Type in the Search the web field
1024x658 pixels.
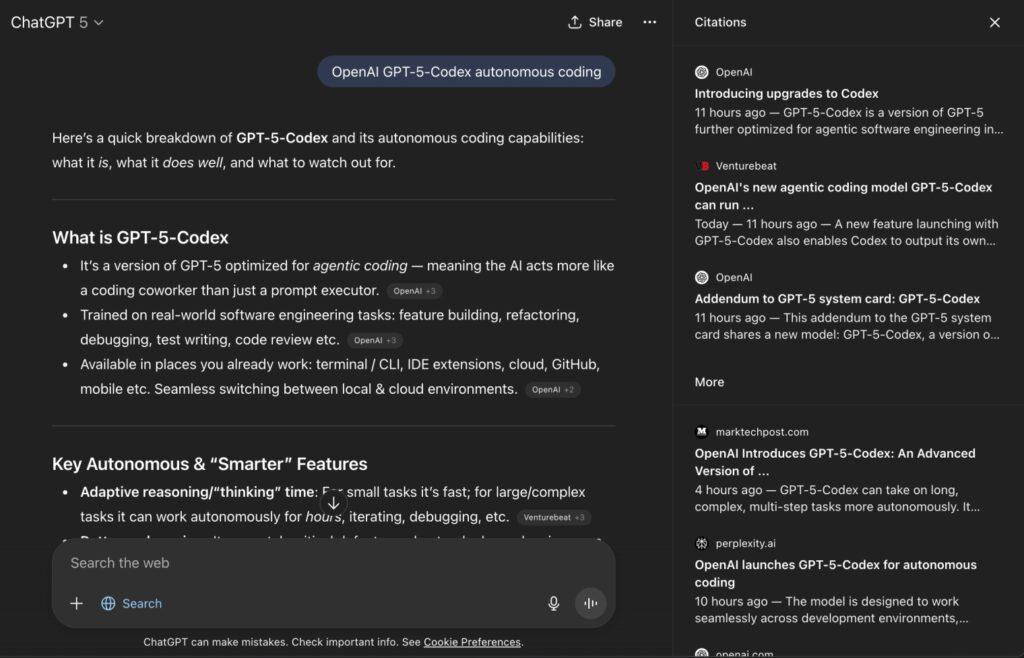(300, 563)
